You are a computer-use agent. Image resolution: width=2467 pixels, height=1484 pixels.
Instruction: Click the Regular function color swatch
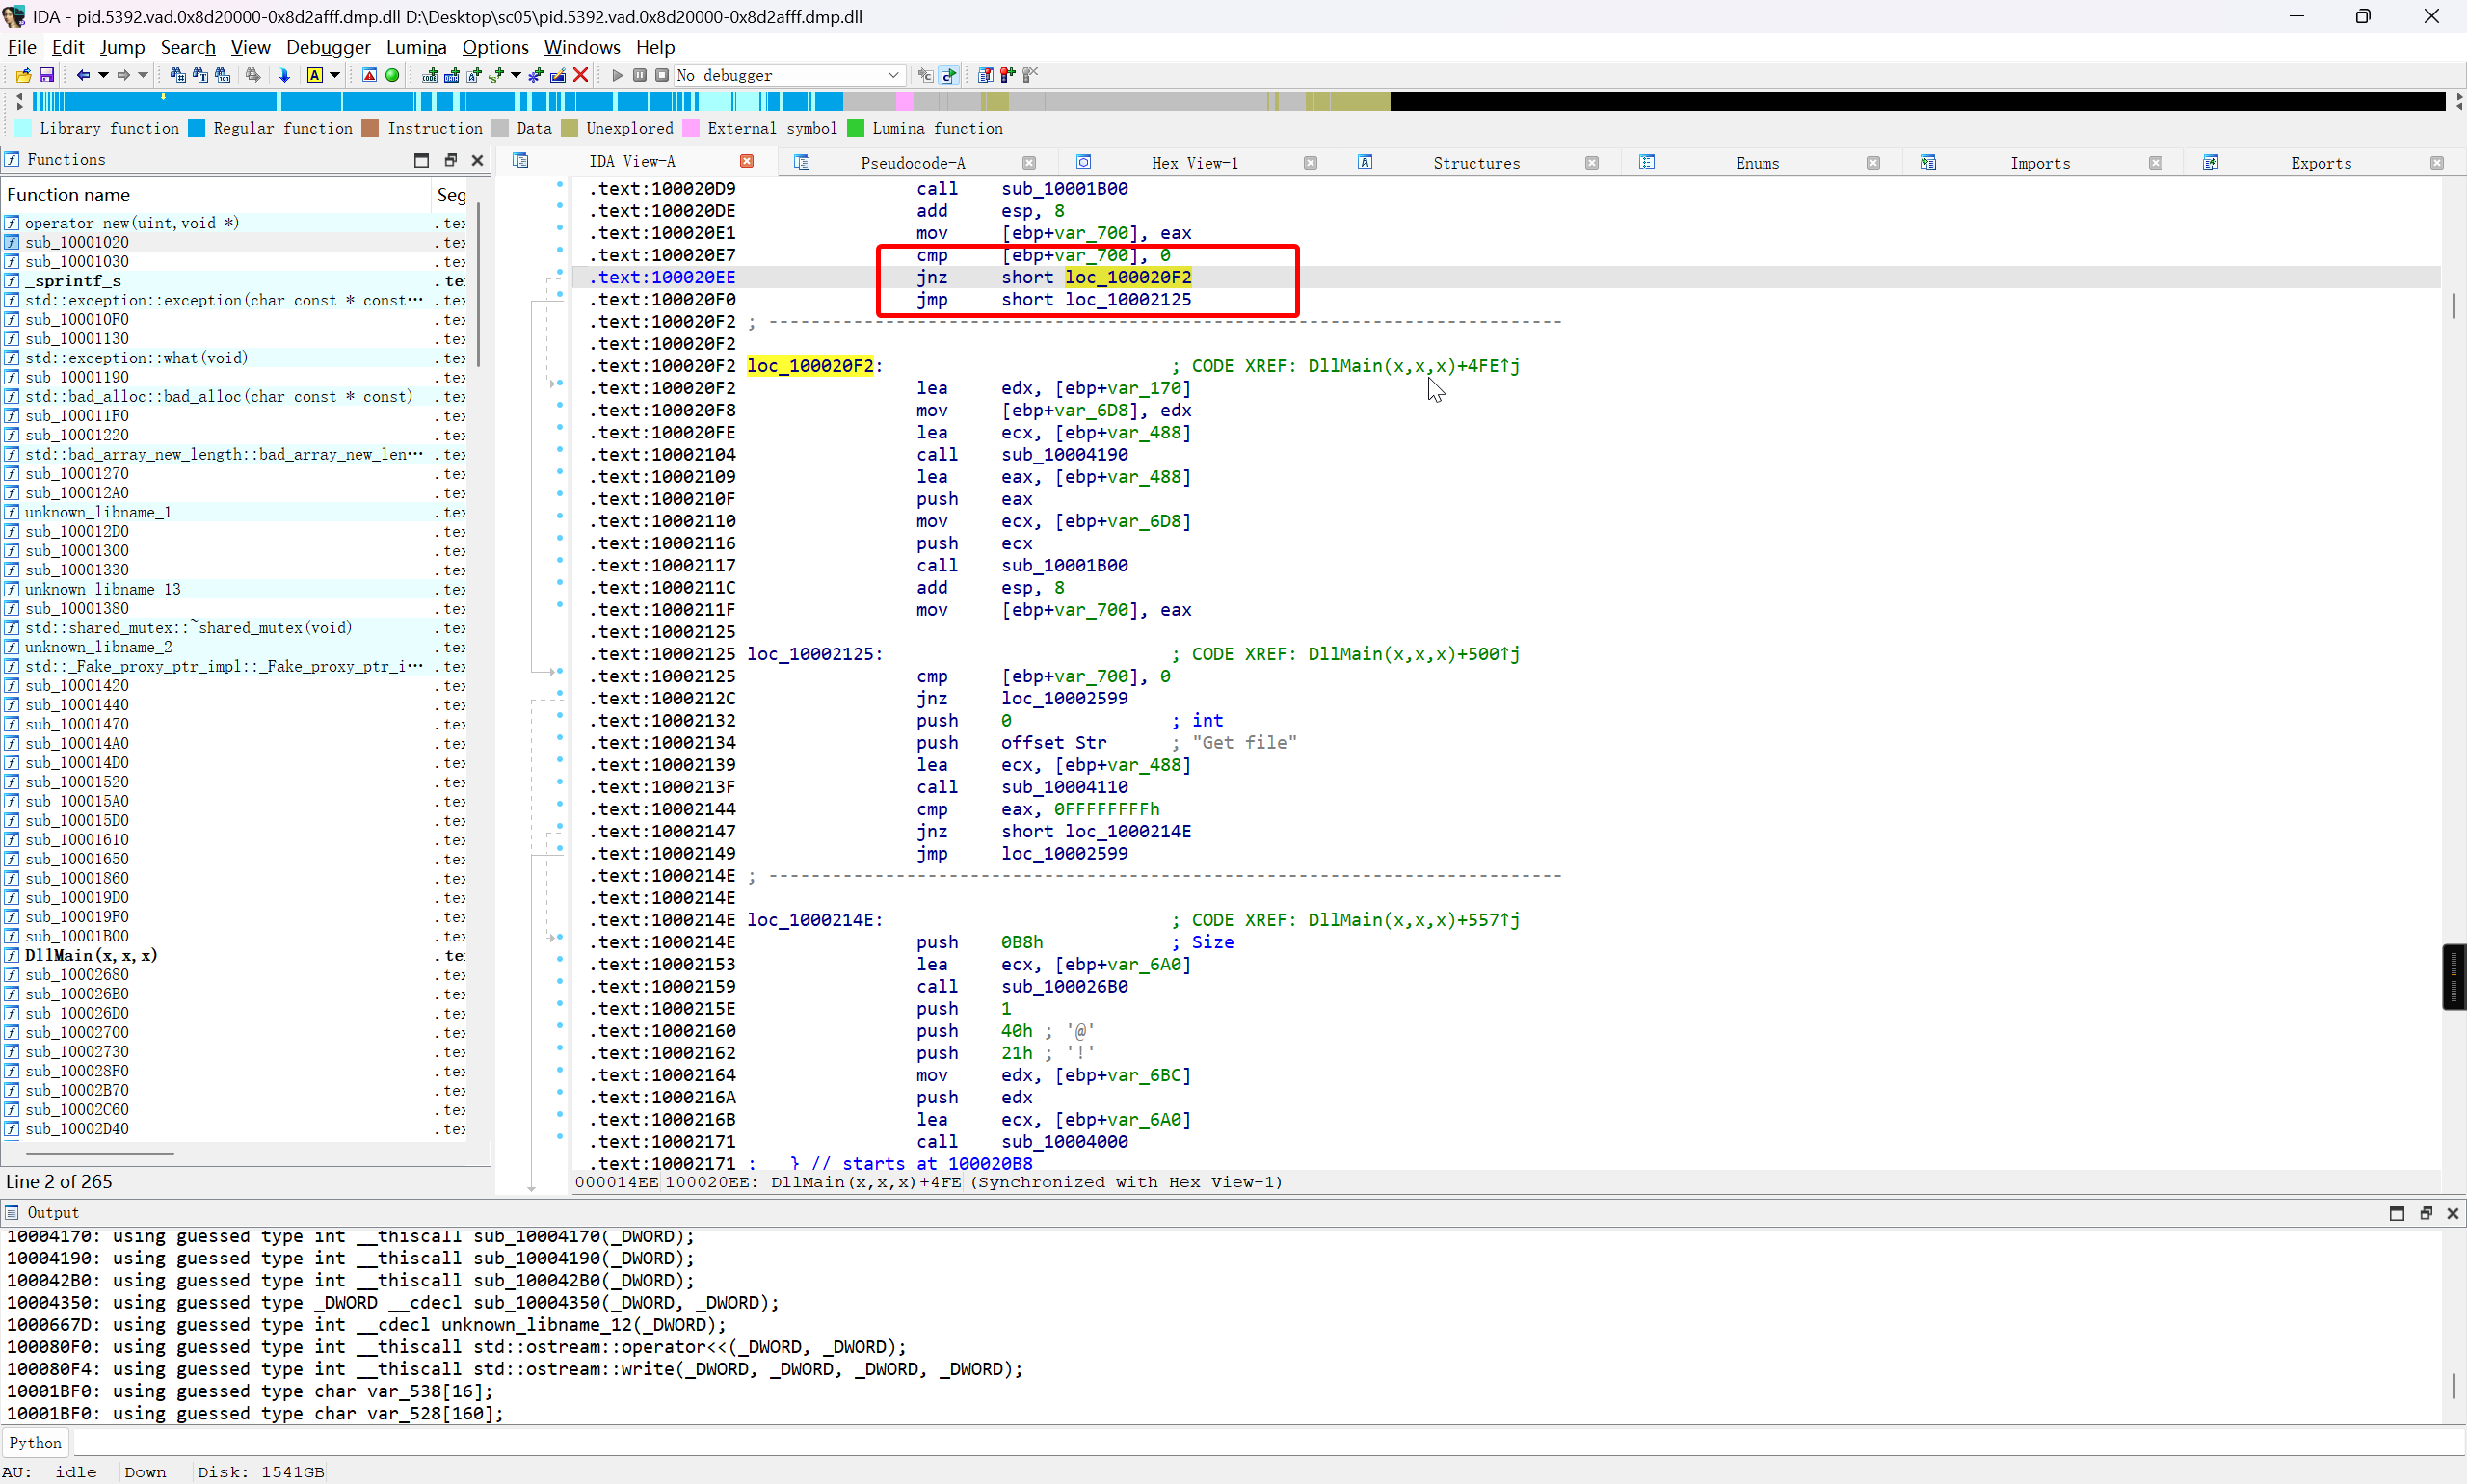(197, 129)
